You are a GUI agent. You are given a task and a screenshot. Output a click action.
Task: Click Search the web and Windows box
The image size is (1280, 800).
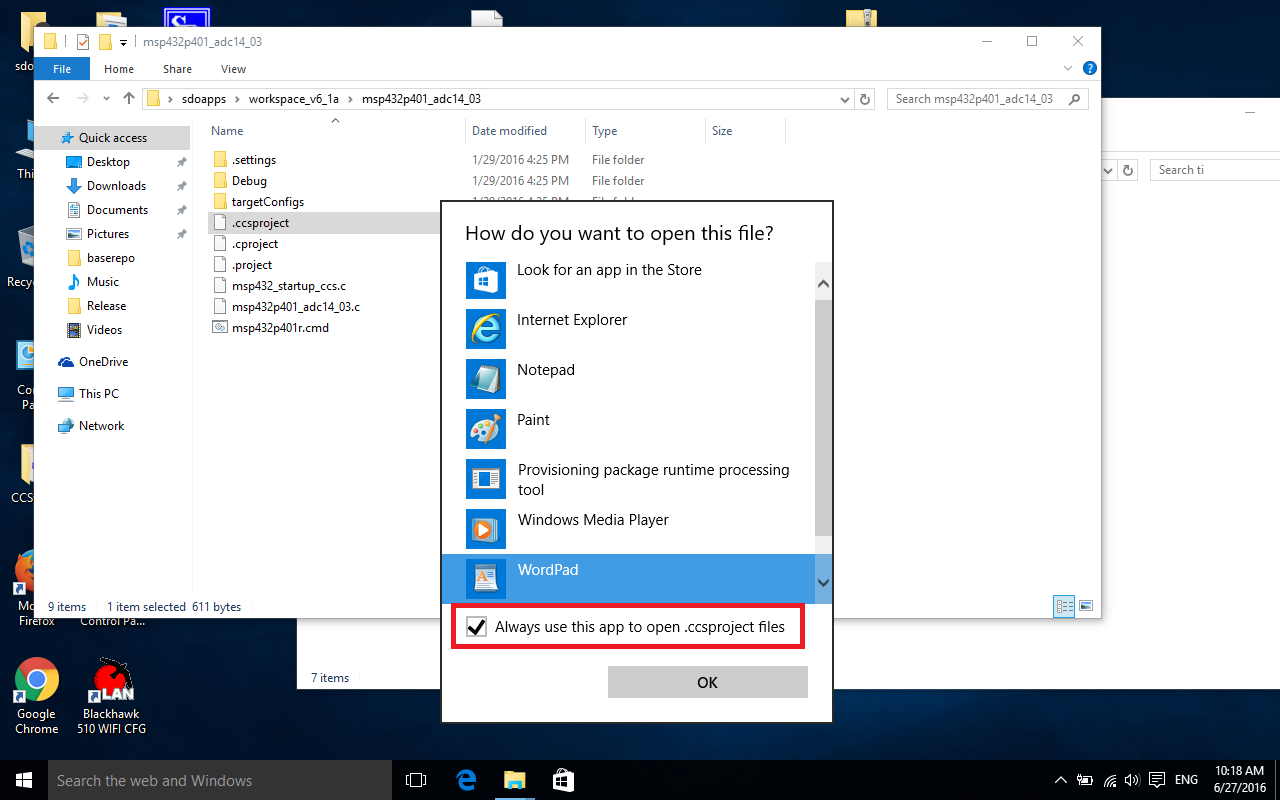click(220, 780)
